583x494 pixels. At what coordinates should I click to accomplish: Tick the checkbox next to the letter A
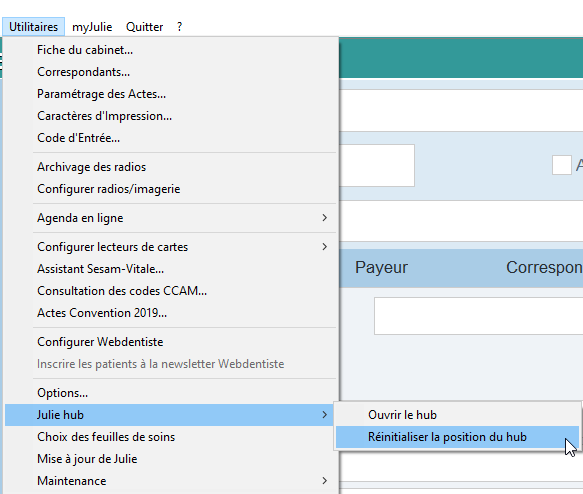561,165
